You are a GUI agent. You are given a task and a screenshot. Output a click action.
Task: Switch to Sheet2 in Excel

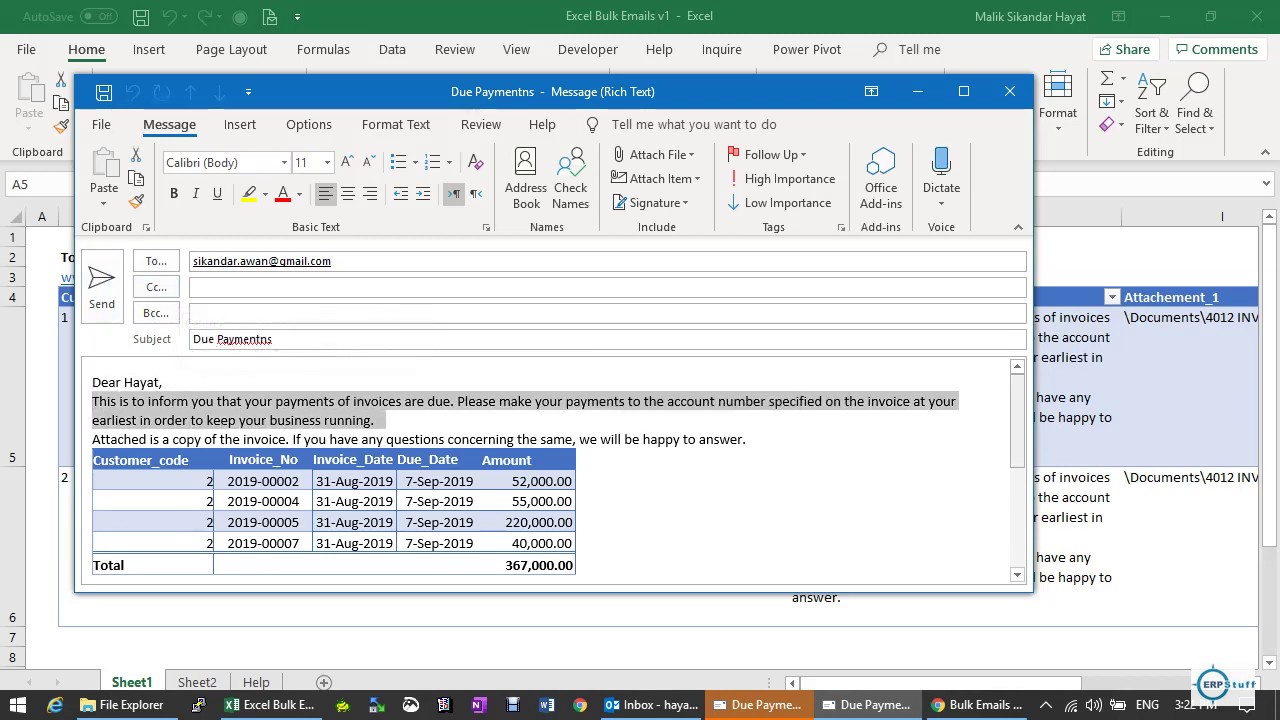197,682
